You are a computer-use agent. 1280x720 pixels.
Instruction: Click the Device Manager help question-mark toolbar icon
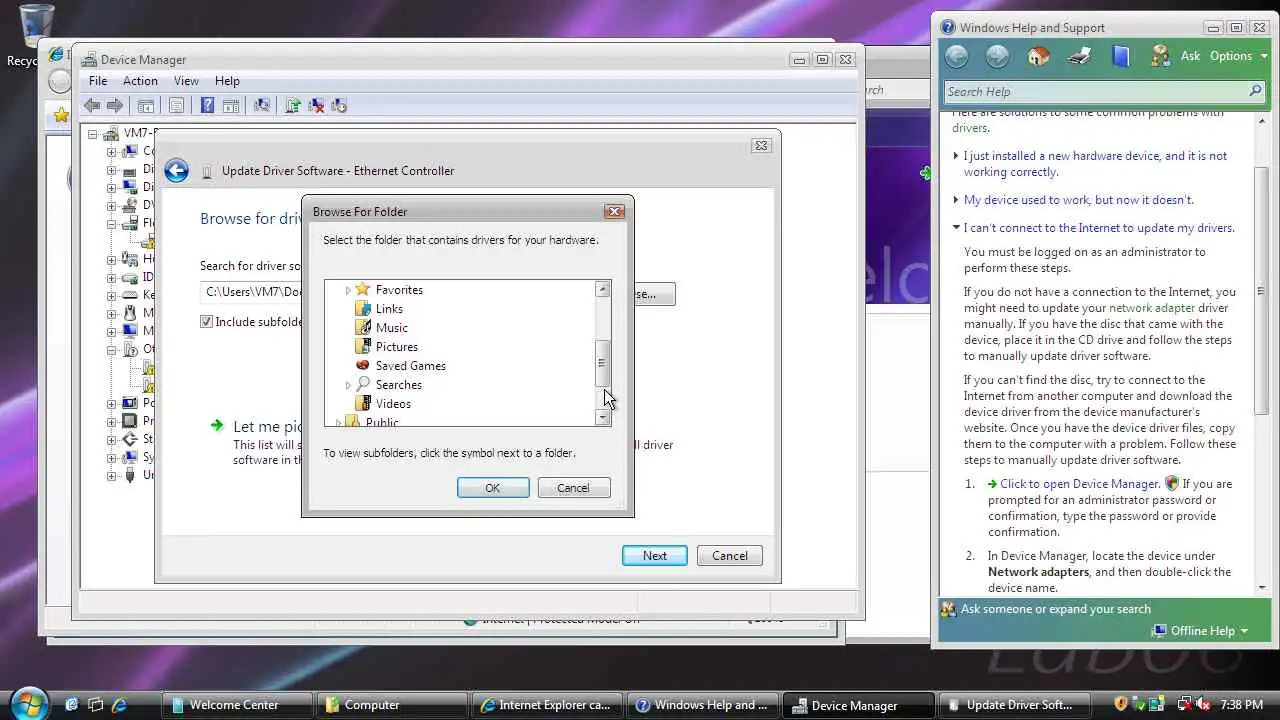[x=207, y=105]
